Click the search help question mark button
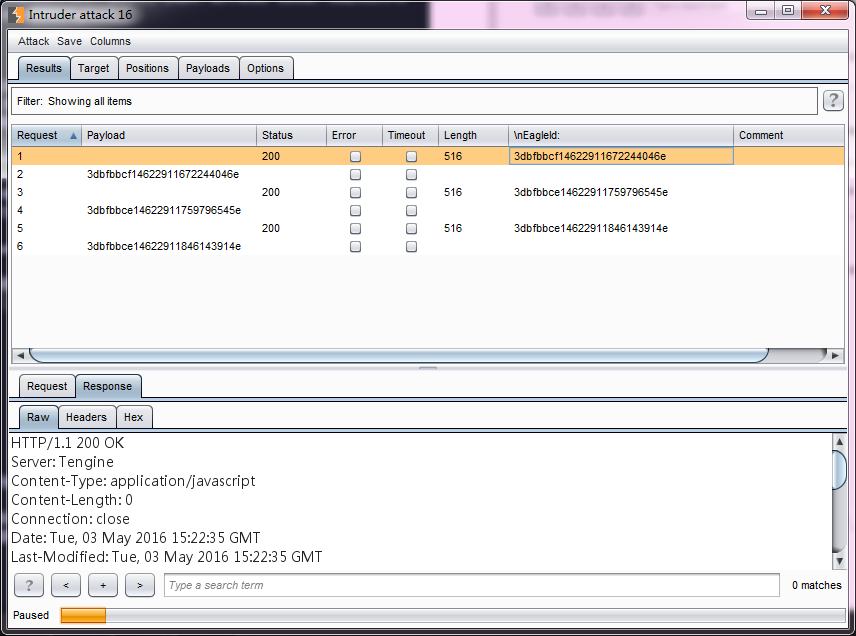The width and height of the screenshot is (856, 636). (29, 585)
